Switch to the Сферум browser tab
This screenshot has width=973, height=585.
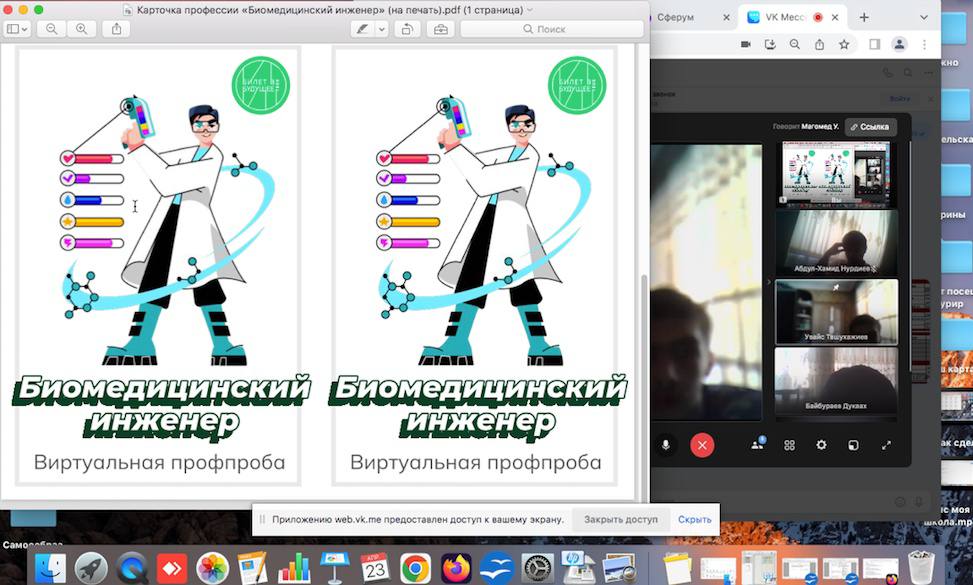point(675,17)
